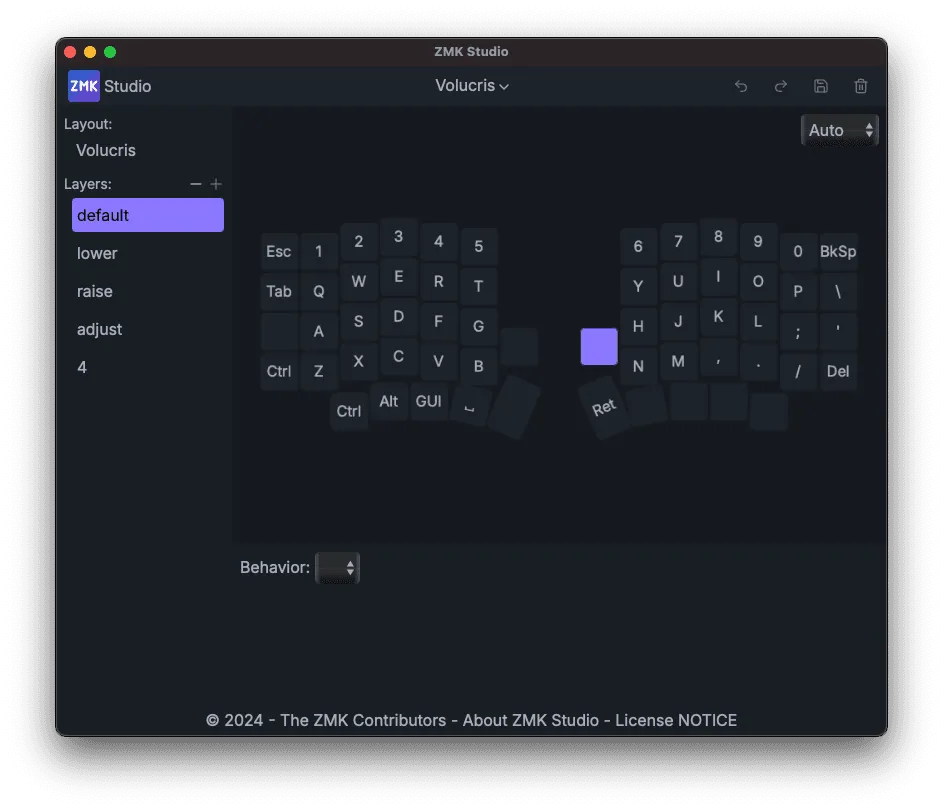The height and width of the screenshot is (810, 943).
Task: Select the semicolon key
Action: (x=798, y=331)
